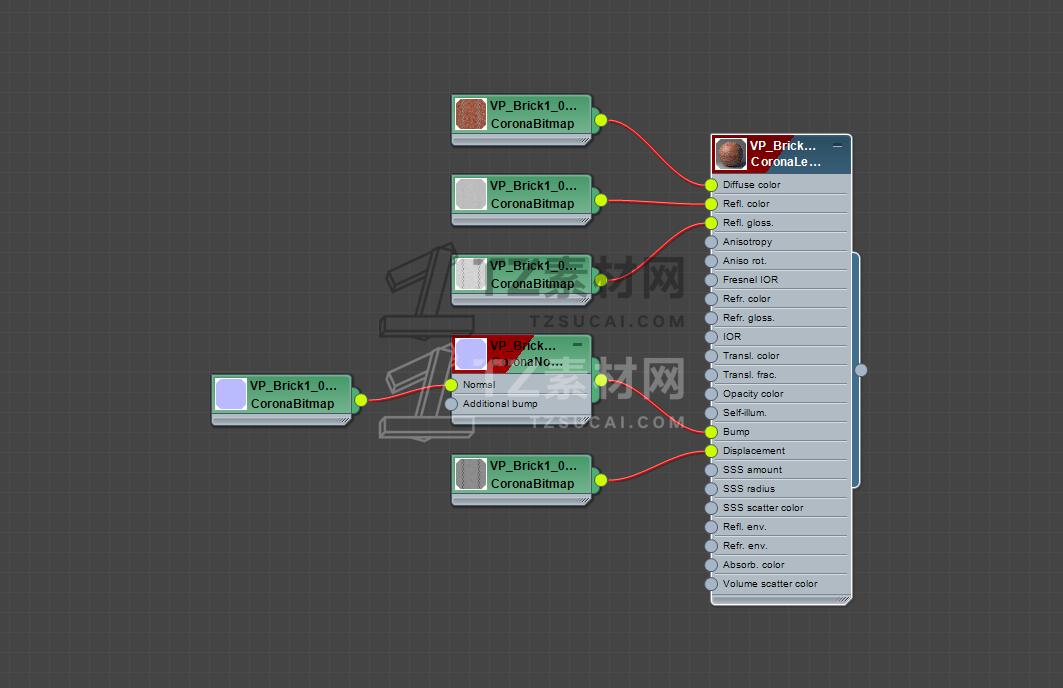Click the Opacity color input socket
1063x688 pixels.
[x=711, y=394]
